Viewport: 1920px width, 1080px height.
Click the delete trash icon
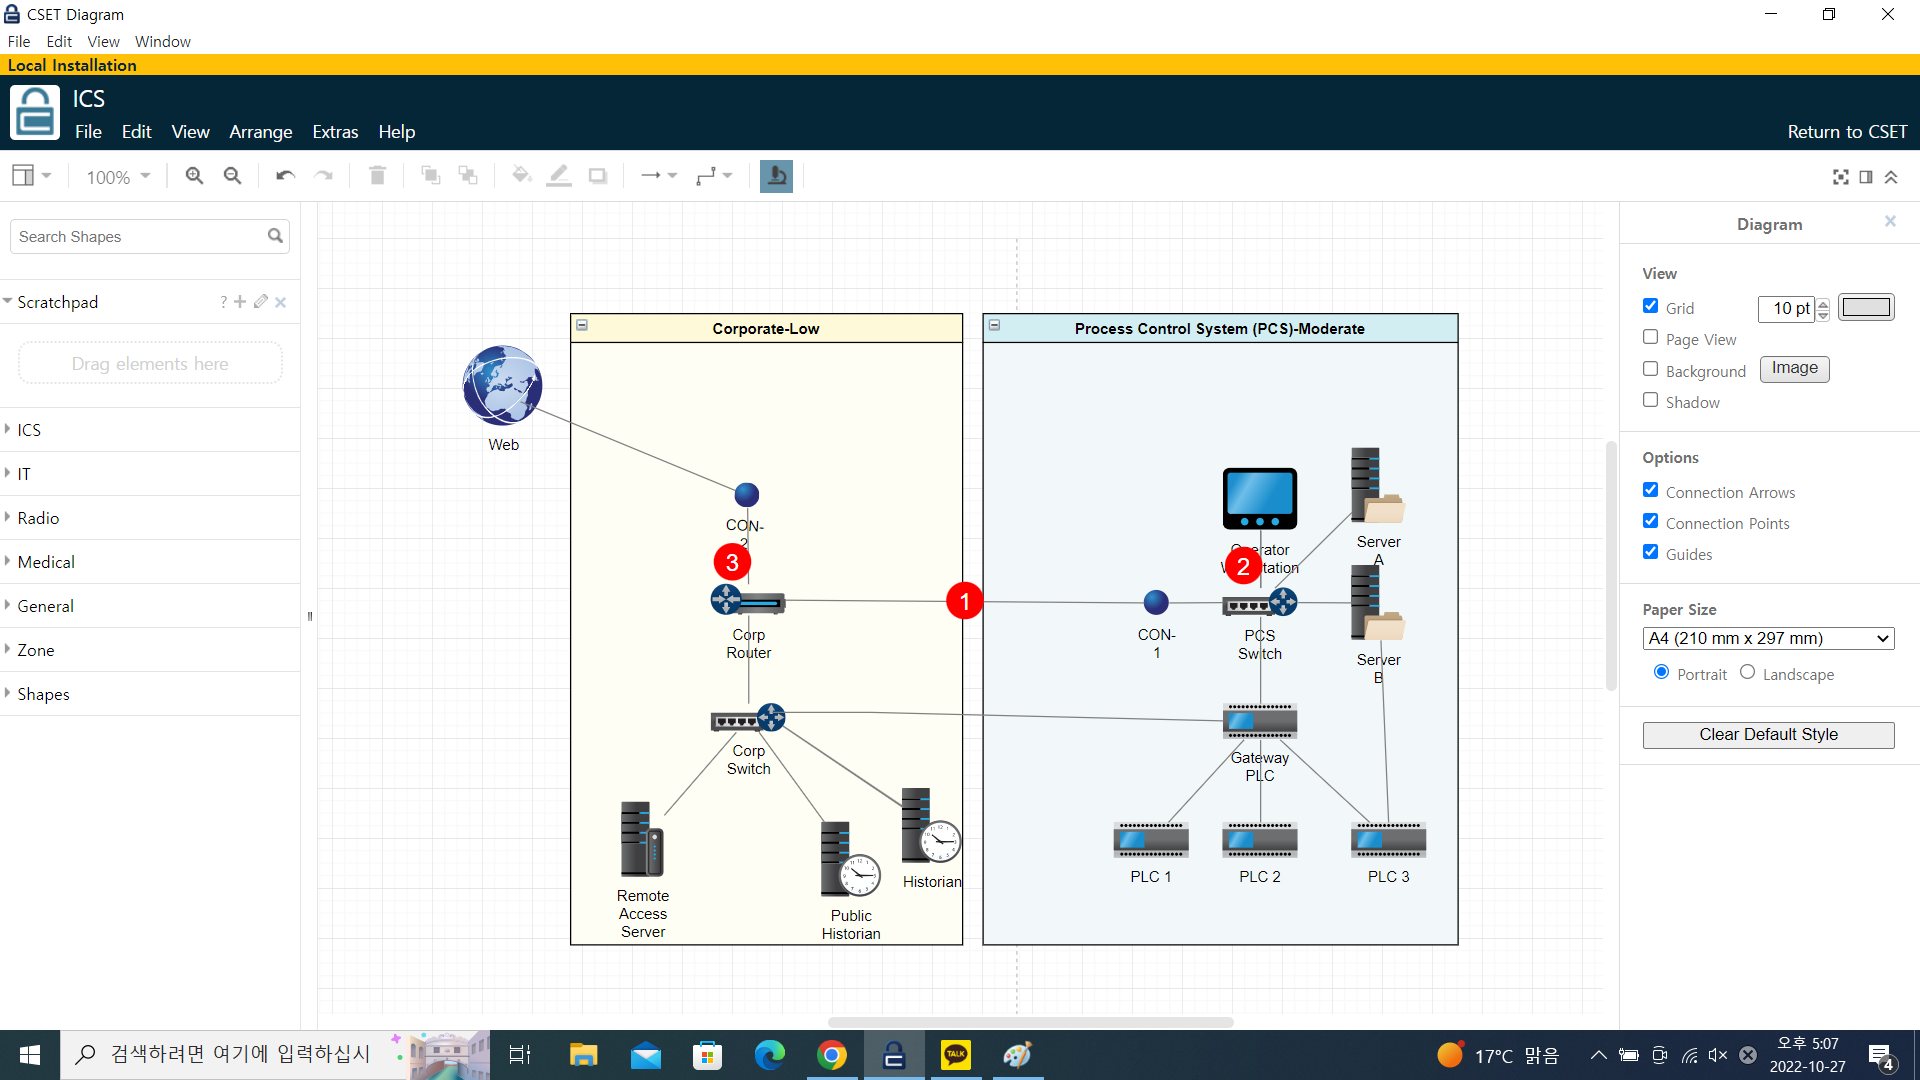click(377, 176)
